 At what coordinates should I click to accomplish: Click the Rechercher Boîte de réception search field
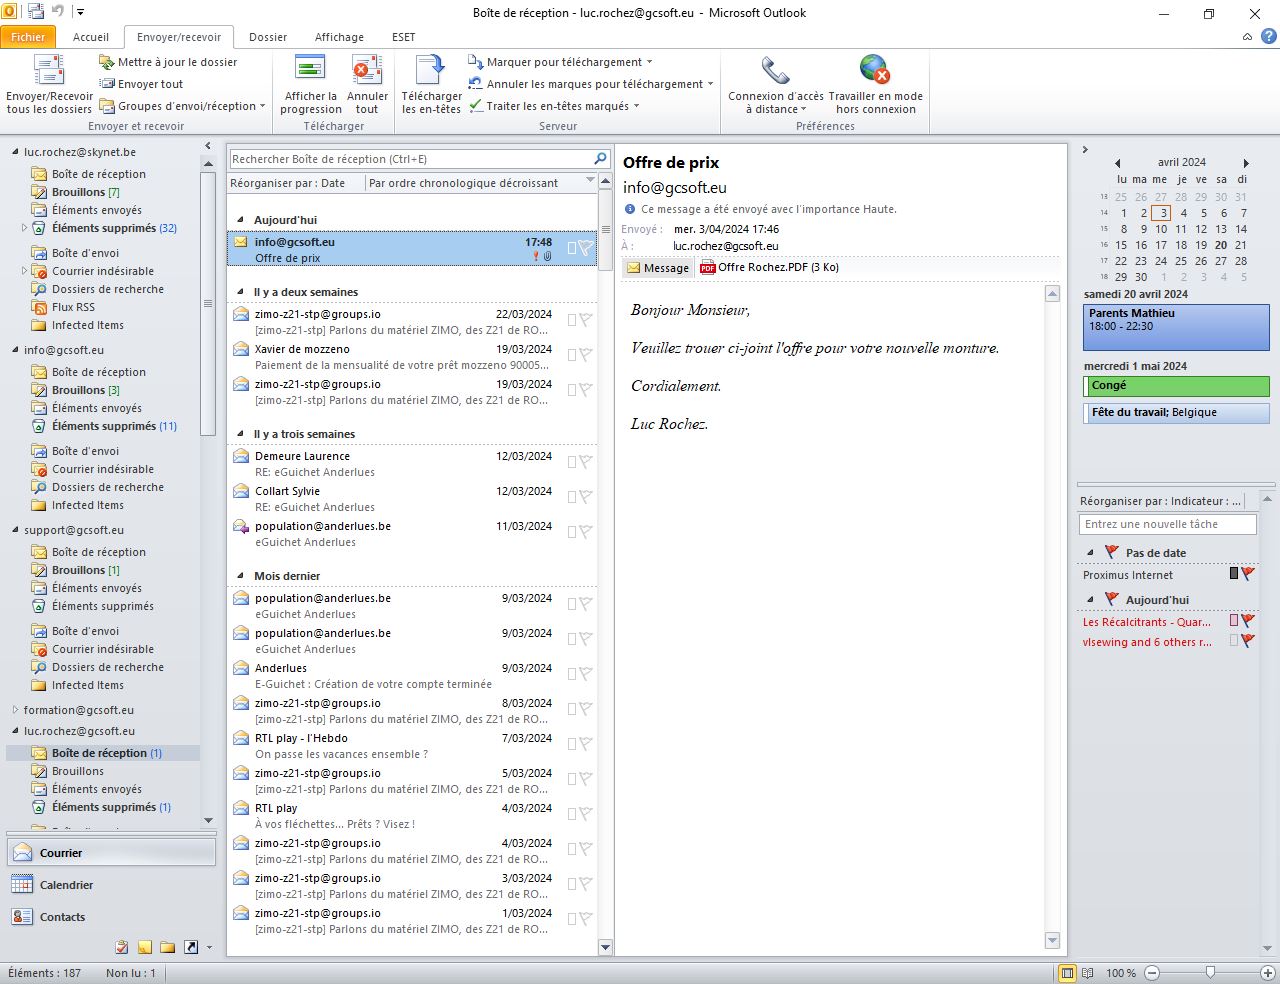[x=411, y=159]
